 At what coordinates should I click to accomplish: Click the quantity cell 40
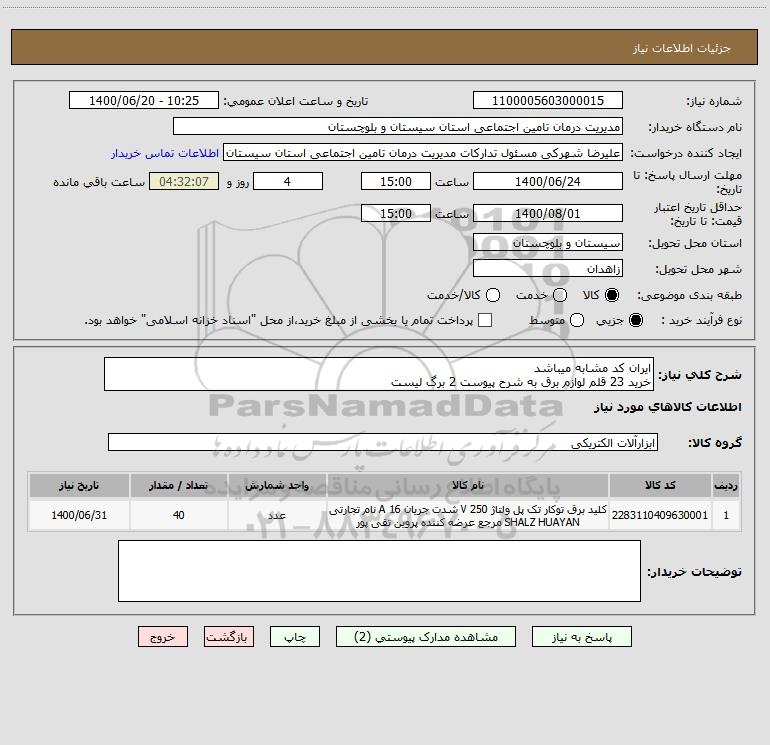tap(178, 515)
